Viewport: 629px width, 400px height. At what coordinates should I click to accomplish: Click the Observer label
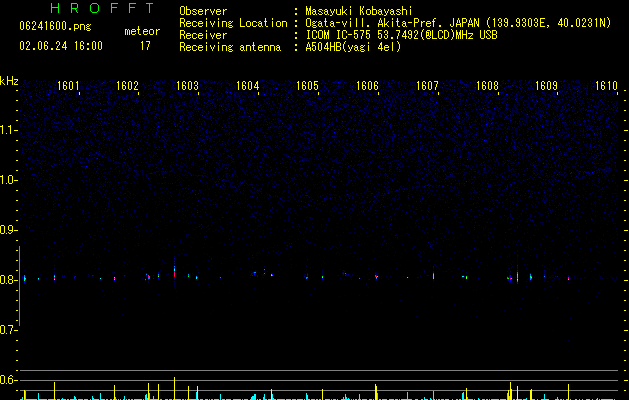(x=203, y=11)
